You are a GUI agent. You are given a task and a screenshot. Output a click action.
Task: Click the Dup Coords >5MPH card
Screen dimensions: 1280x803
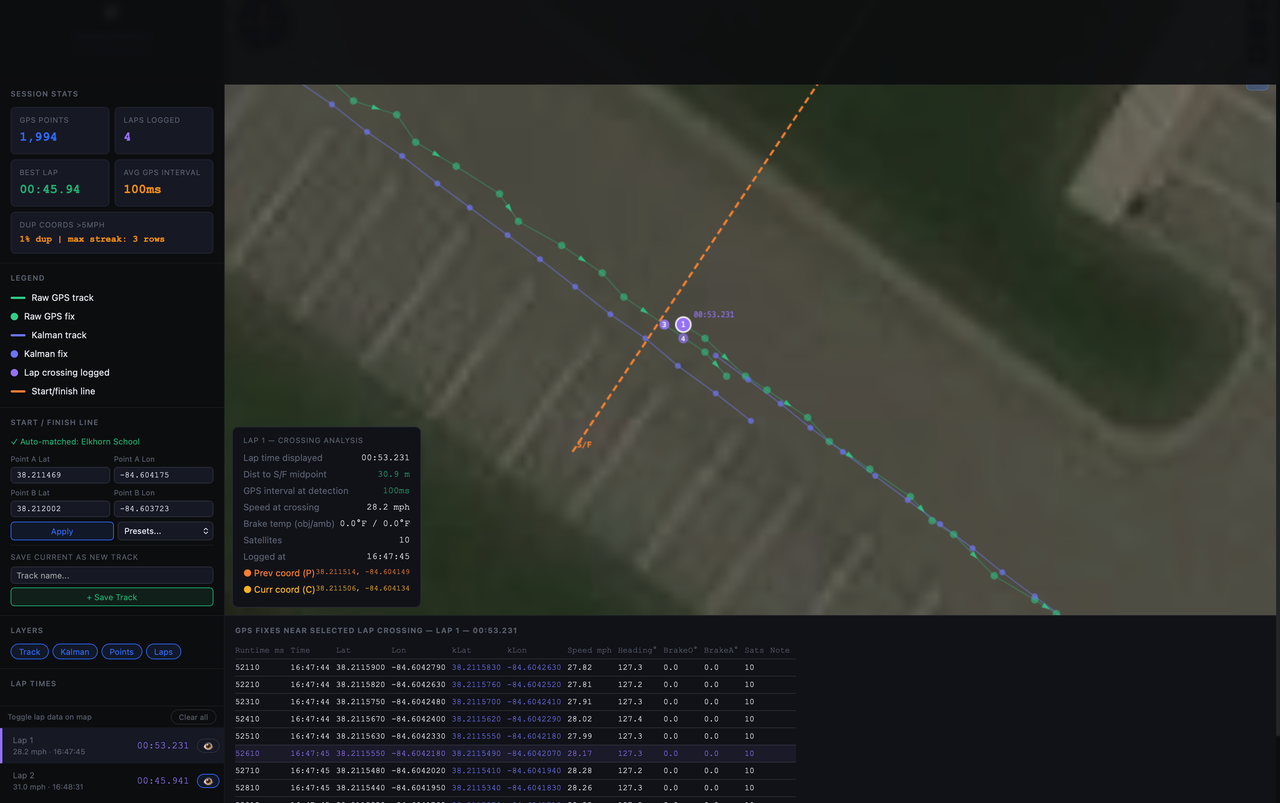112,232
